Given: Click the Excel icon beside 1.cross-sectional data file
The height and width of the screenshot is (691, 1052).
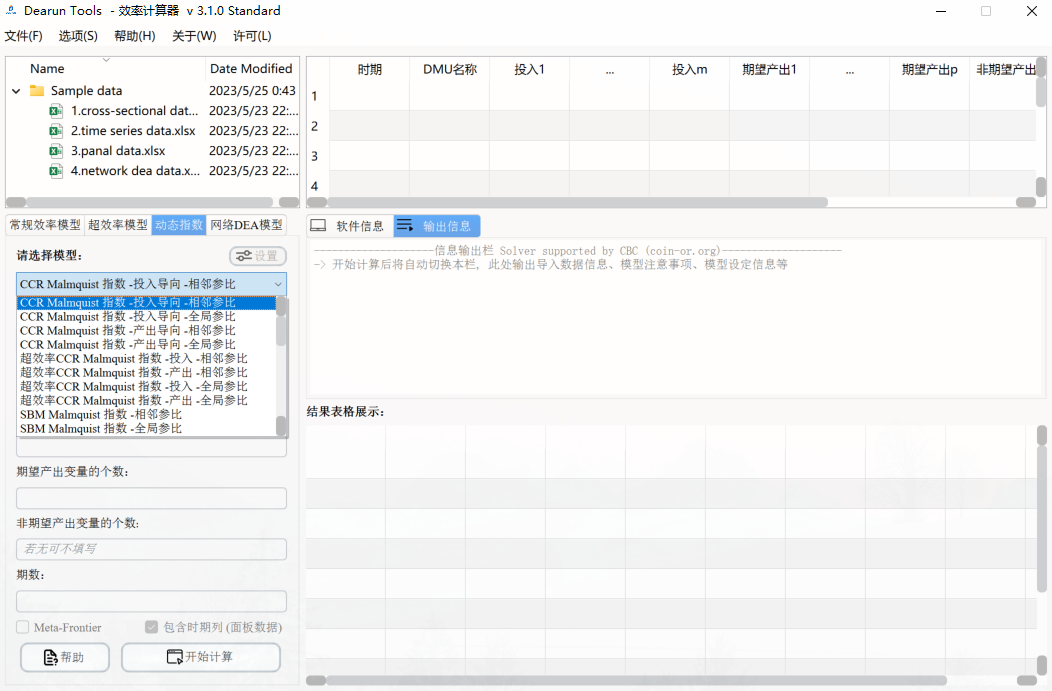Looking at the screenshot, I should click(x=56, y=111).
